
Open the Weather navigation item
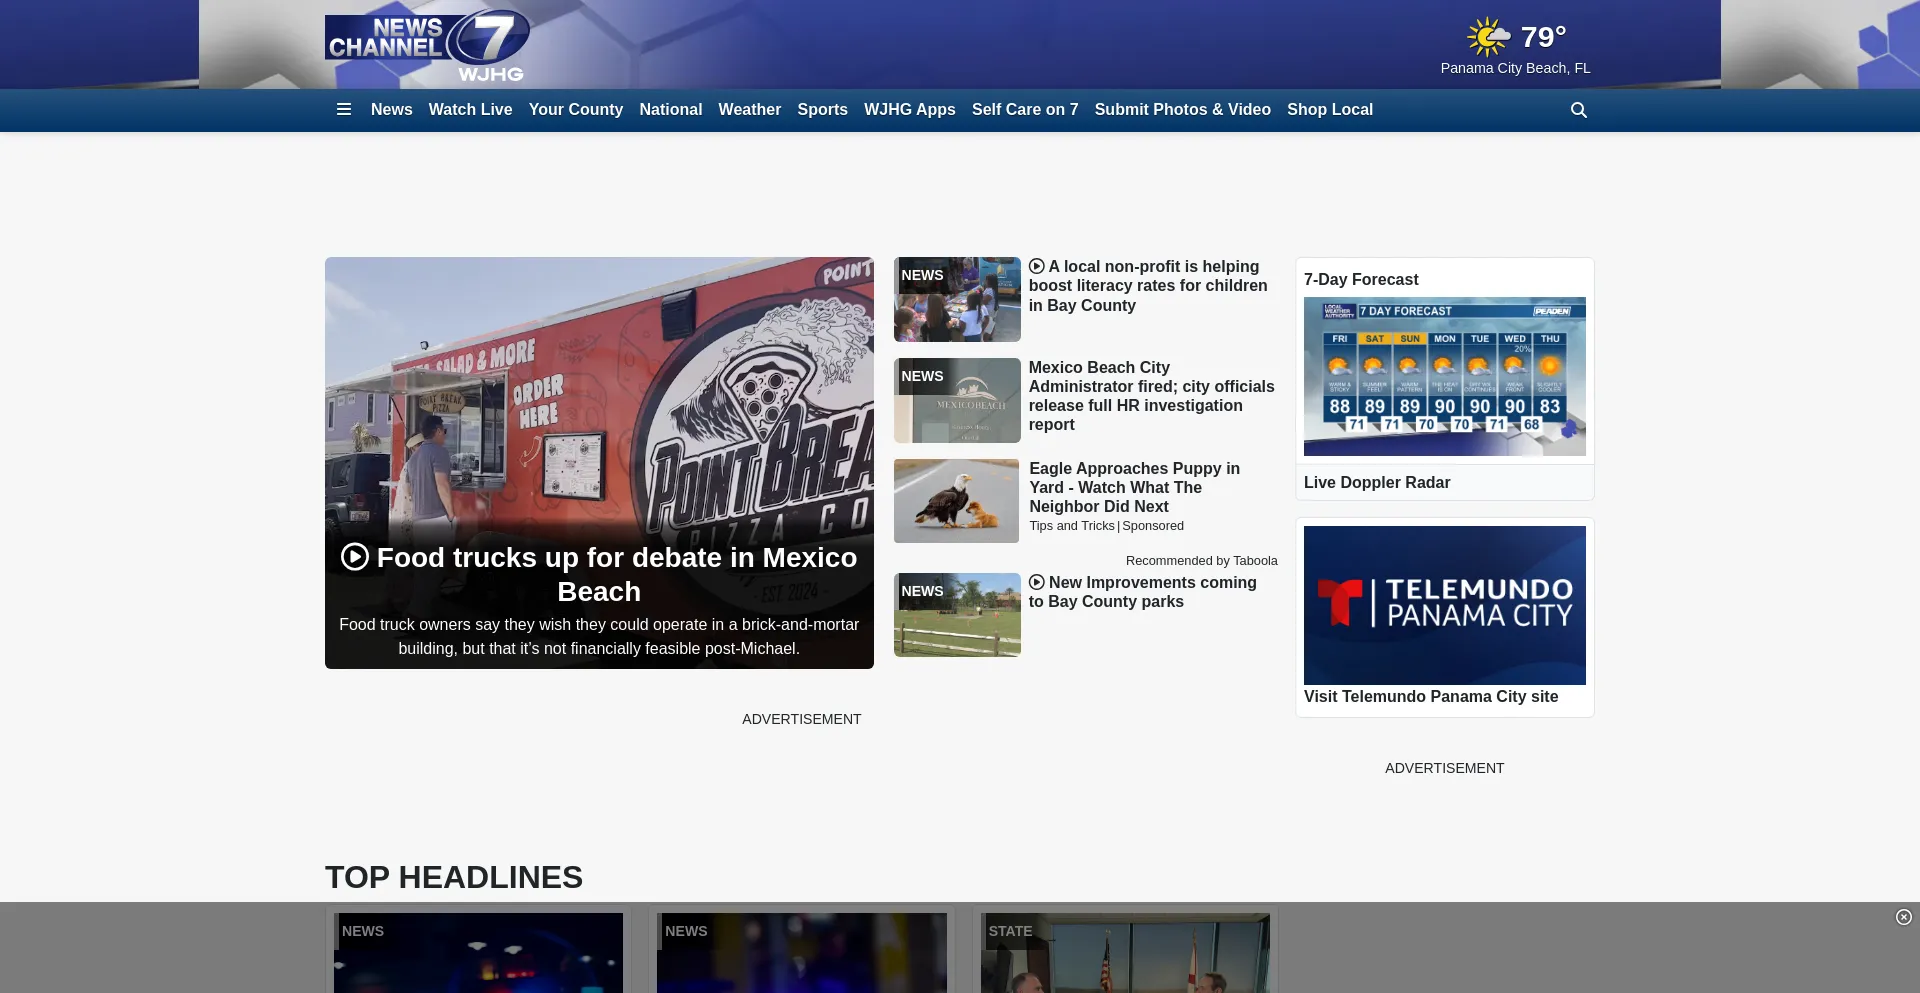coord(749,110)
